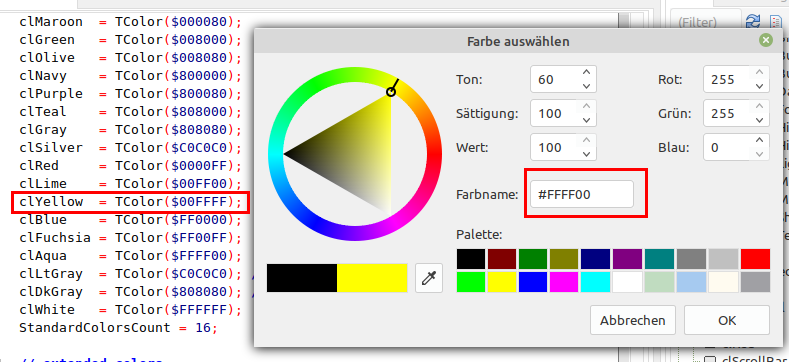789x362 pixels.
Task: Select the olive palette swatch
Action: coord(565,259)
